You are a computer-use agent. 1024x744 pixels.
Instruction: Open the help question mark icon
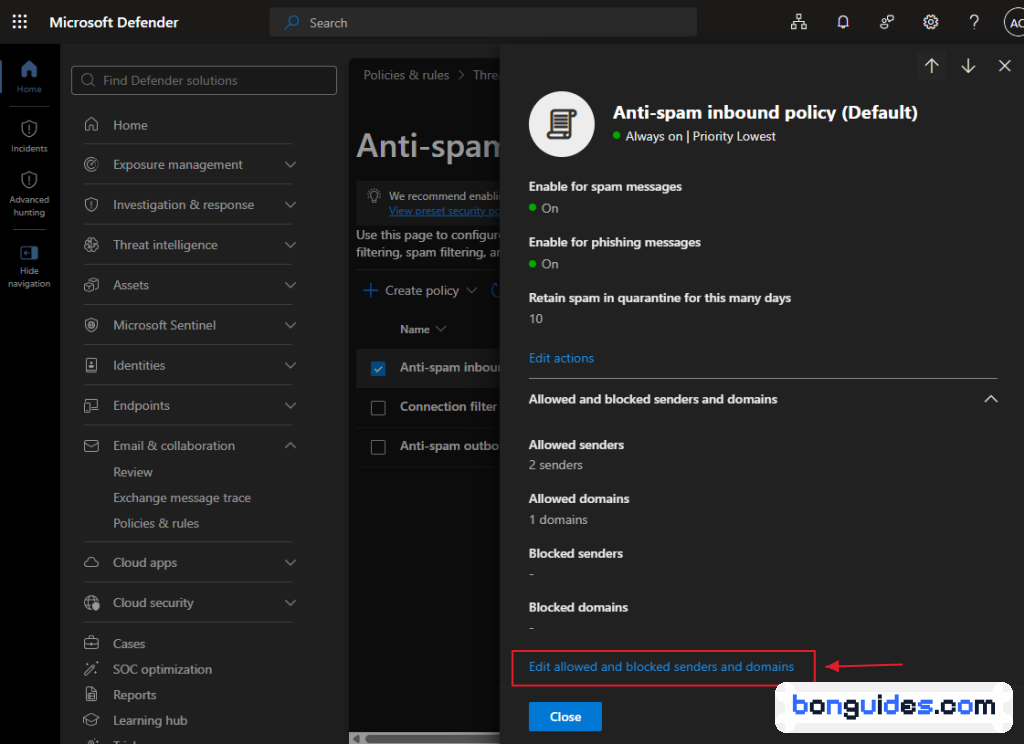point(974,22)
